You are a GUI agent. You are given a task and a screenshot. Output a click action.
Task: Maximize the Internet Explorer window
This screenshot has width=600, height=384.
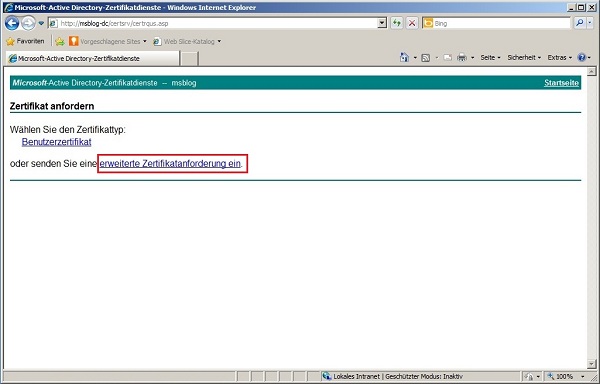[x=581, y=7]
